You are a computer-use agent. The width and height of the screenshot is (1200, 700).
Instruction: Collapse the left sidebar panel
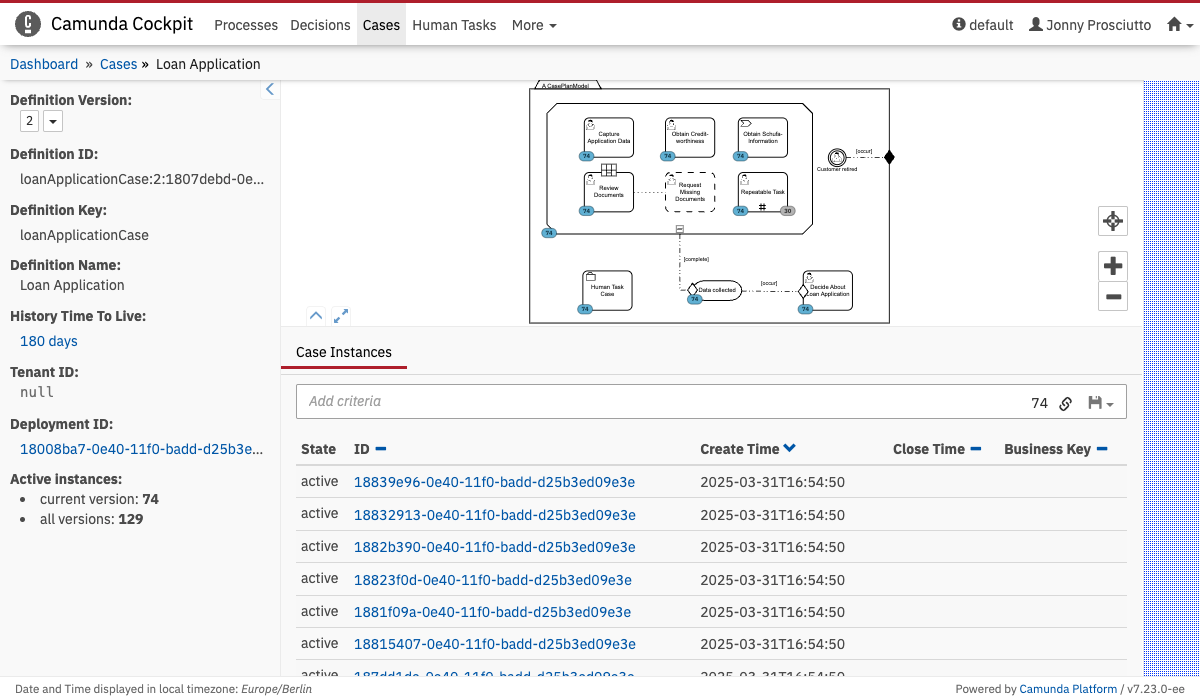pos(269,90)
